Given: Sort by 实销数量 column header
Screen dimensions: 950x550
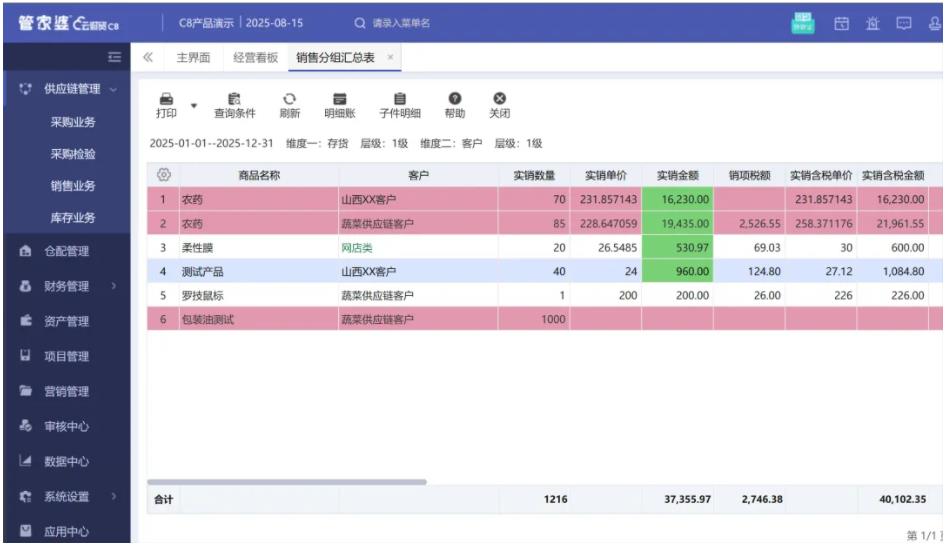Looking at the screenshot, I should tap(534, 176).
